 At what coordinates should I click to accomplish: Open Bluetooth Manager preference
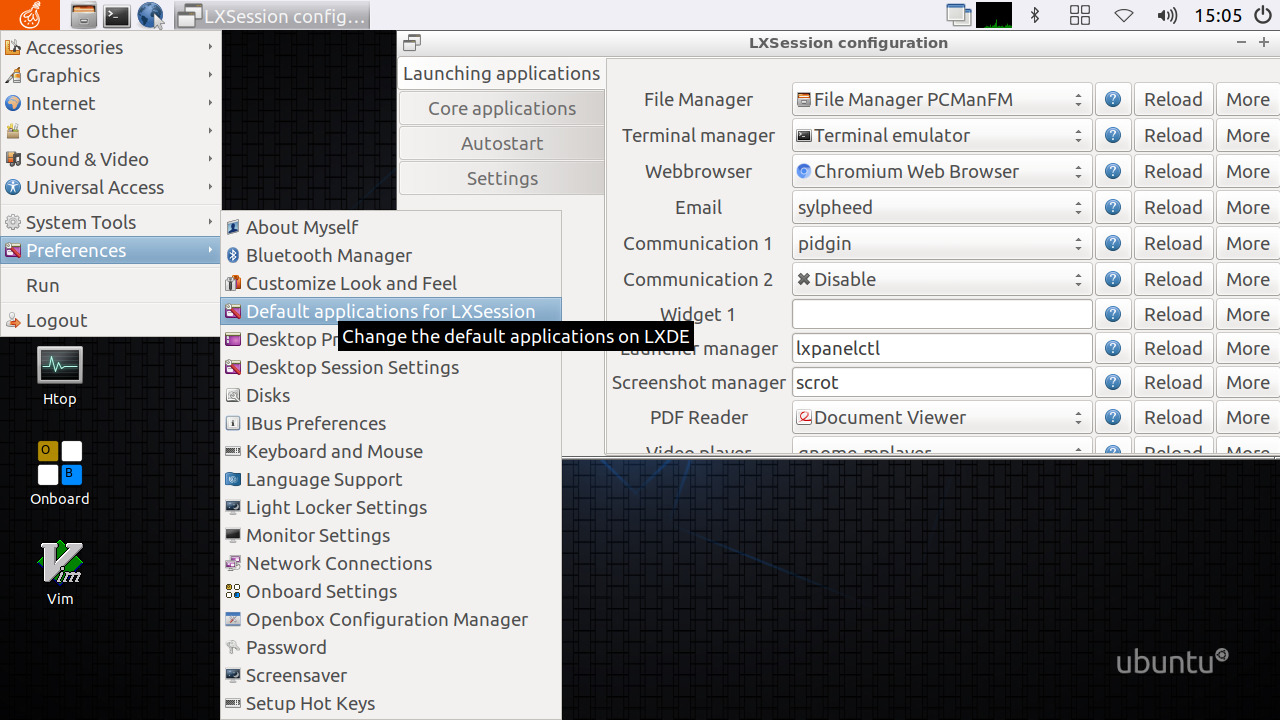[x=391, y=256]
